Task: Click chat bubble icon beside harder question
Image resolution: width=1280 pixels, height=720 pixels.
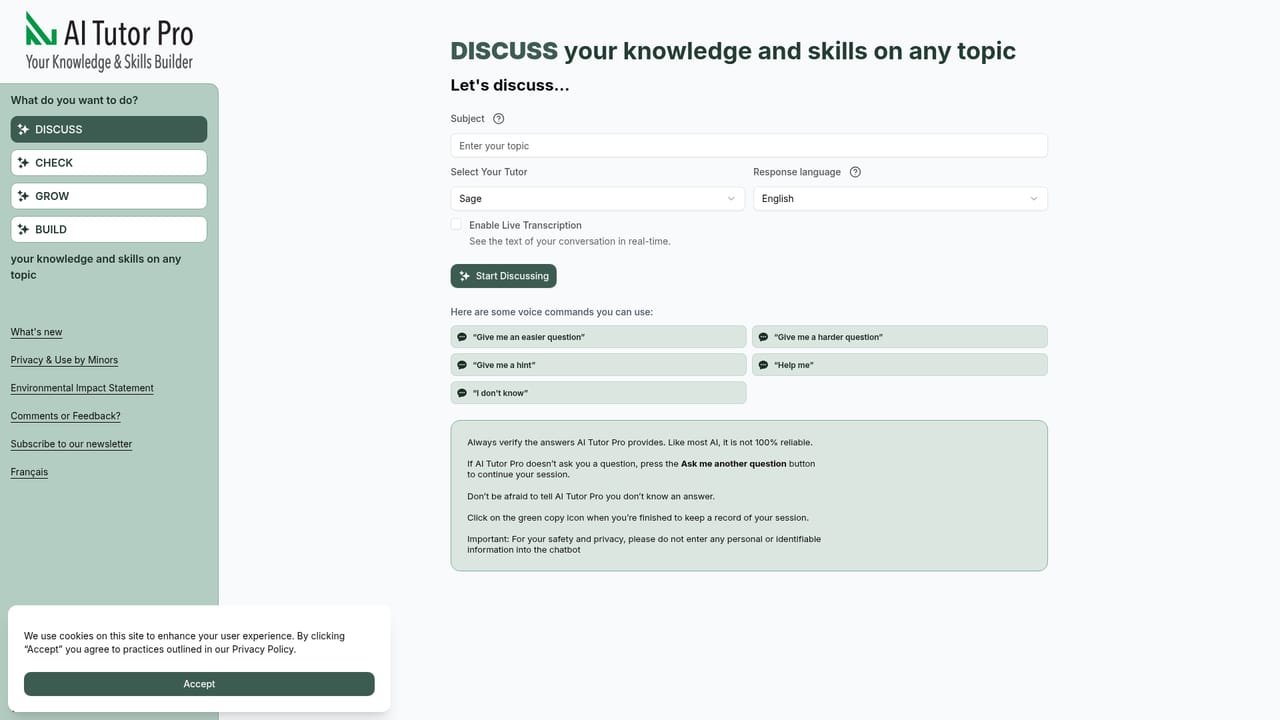Action: [763, 337]
